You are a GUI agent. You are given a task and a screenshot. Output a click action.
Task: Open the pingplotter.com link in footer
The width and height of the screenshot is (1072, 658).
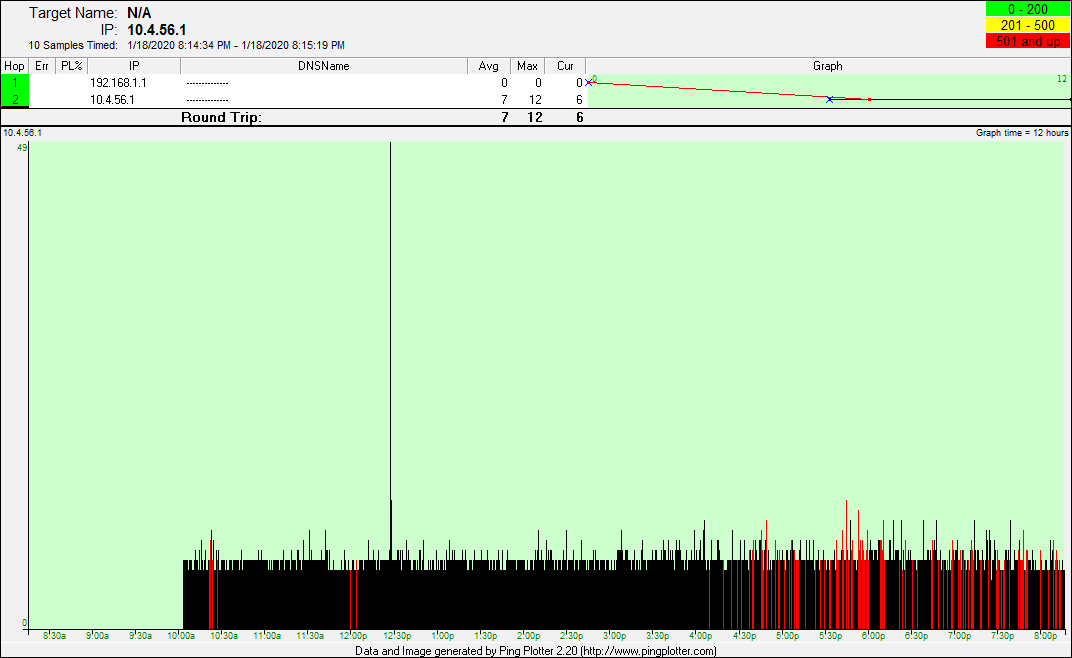[648, 651]
